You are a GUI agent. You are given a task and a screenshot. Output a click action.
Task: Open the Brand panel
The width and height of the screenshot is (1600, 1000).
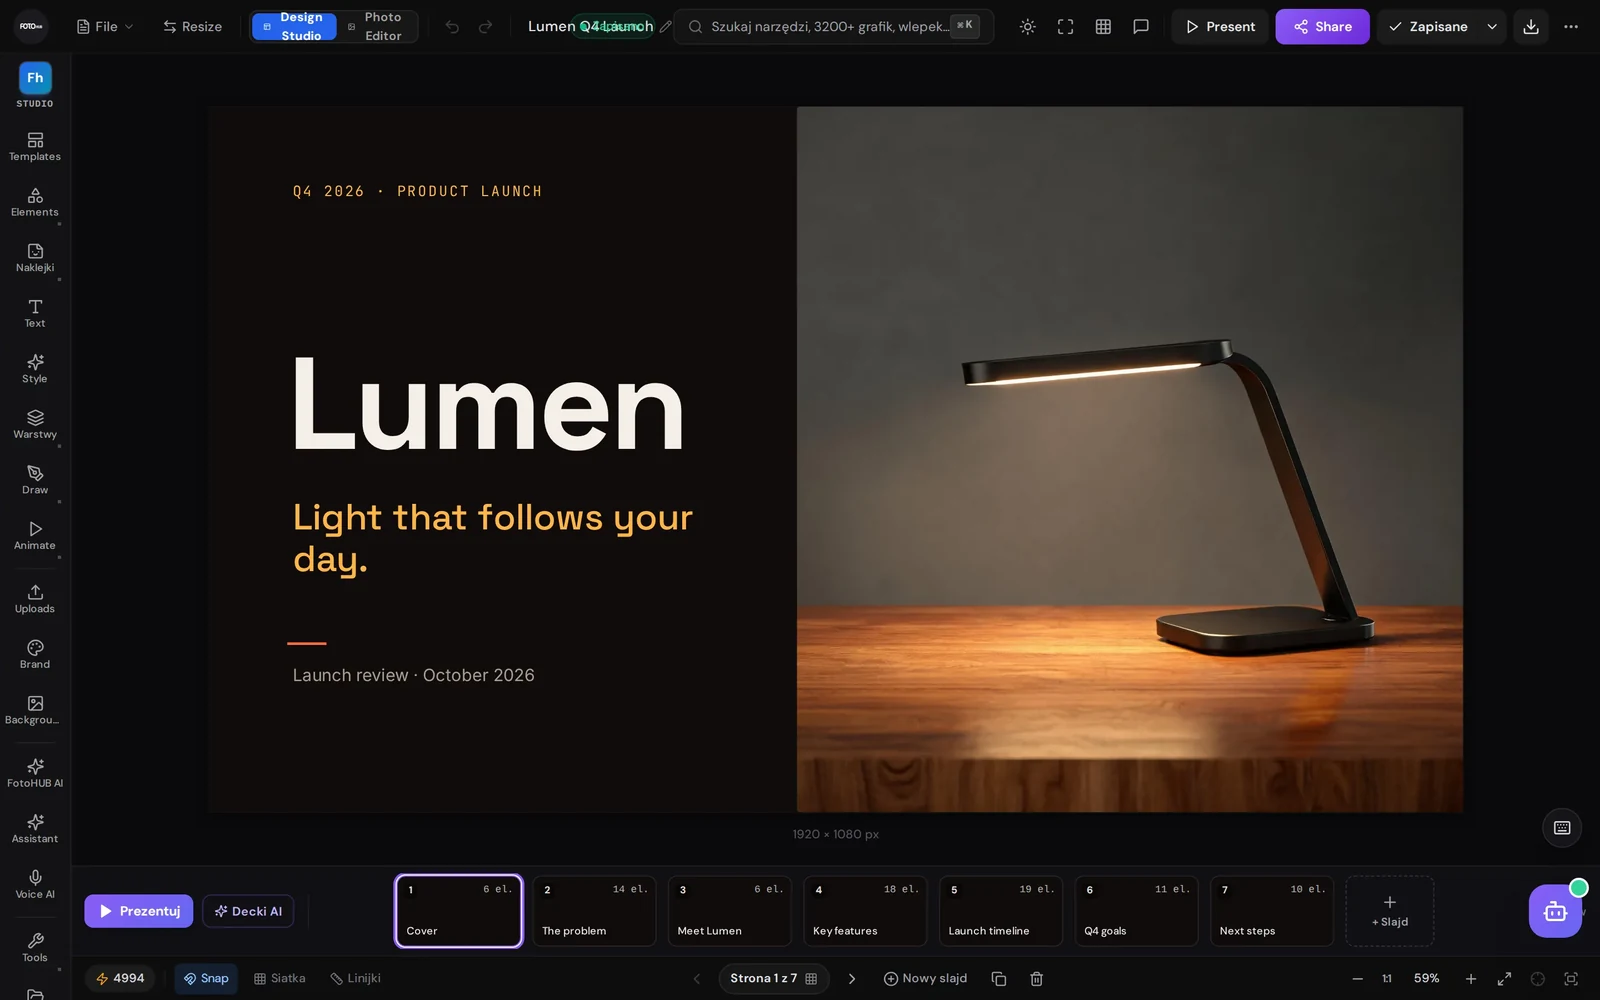pyautogui.click(x=35, y=654)
